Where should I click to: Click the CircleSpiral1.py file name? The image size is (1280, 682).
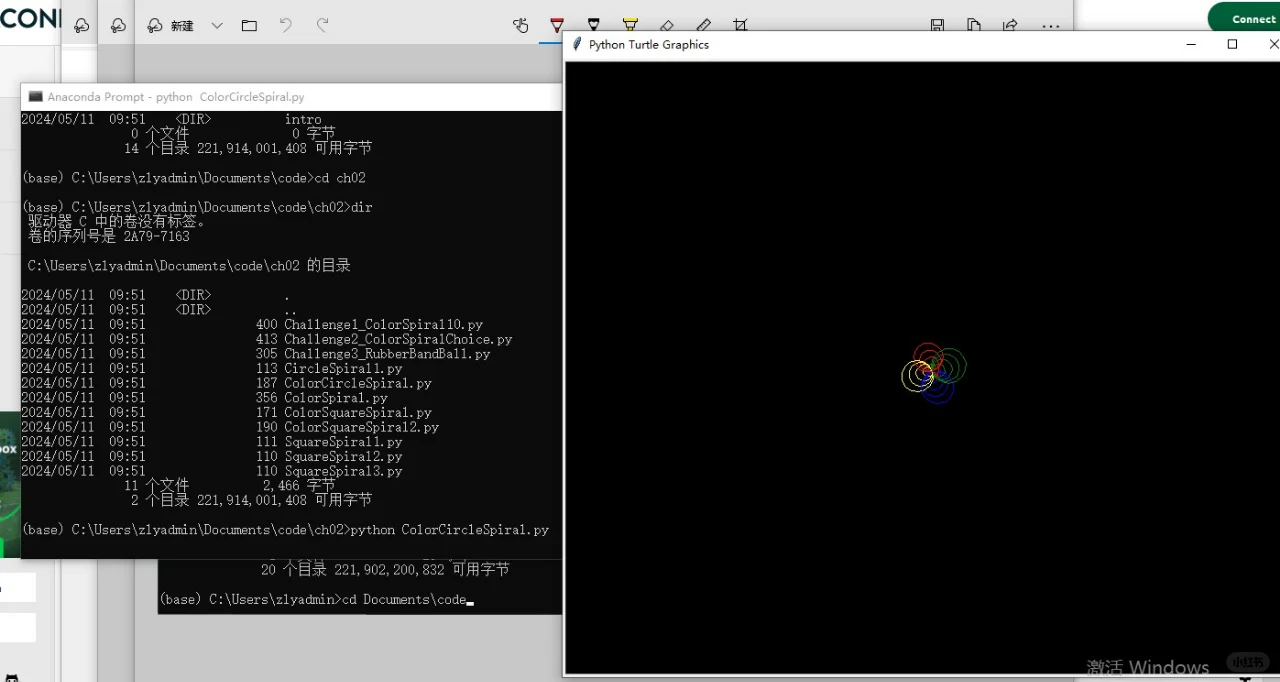[343, 369]
